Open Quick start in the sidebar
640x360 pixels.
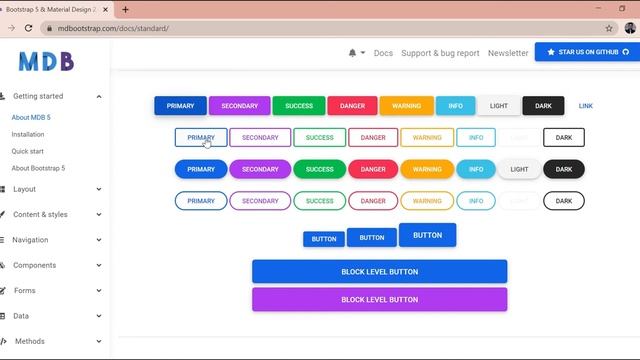coord(27,151)
